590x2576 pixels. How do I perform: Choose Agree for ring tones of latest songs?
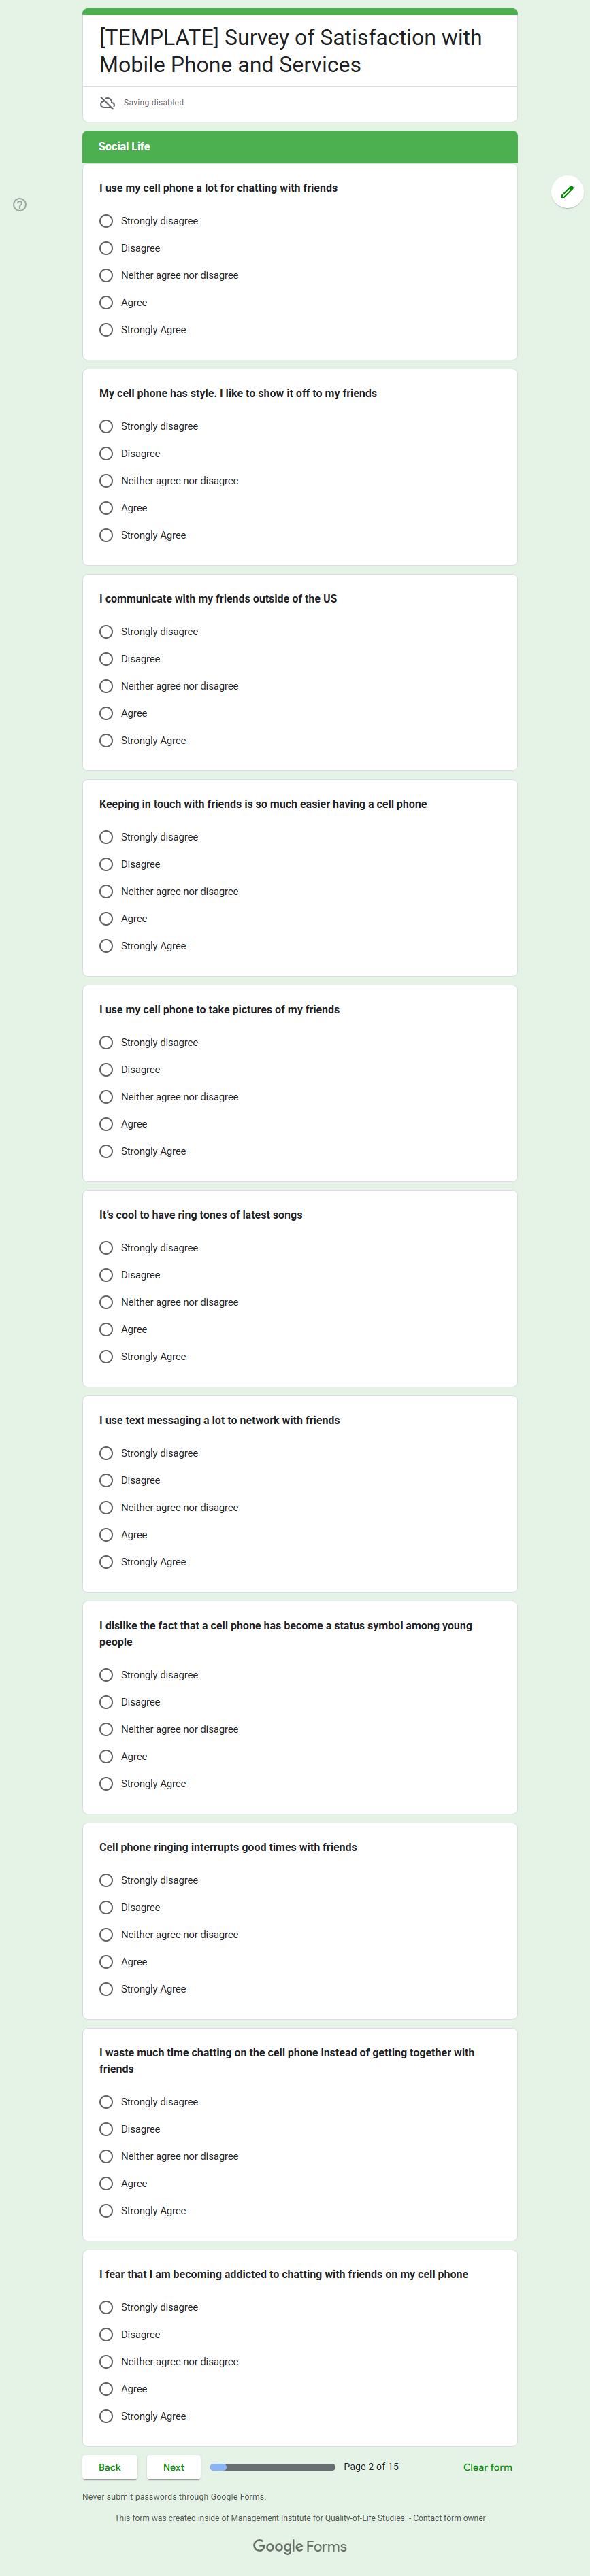point(106,1329)
